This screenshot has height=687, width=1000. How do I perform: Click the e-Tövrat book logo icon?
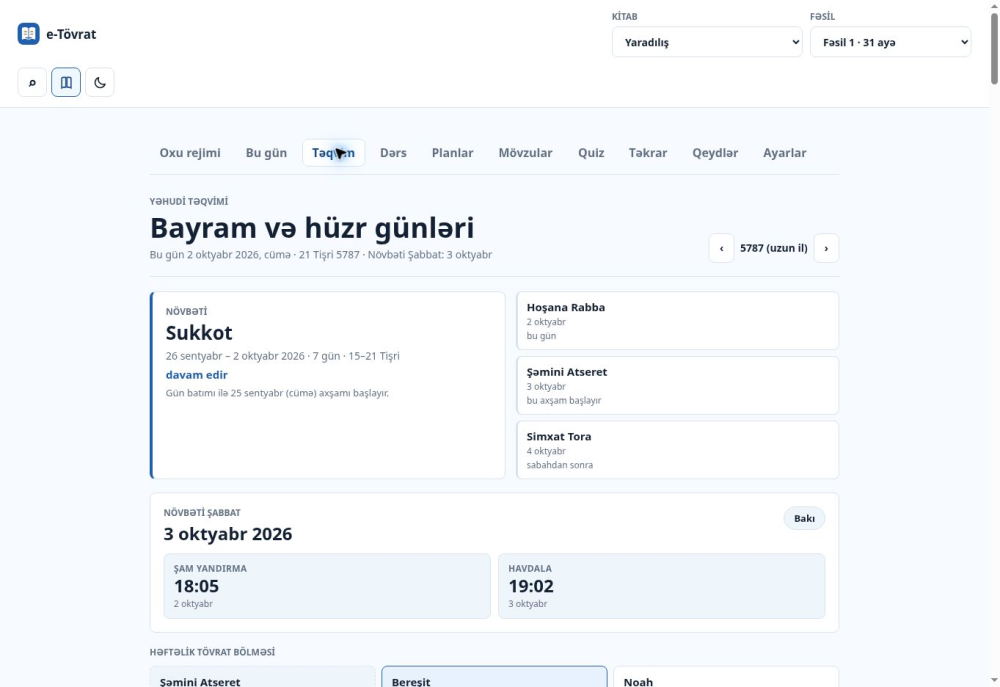tap(29, 34)
